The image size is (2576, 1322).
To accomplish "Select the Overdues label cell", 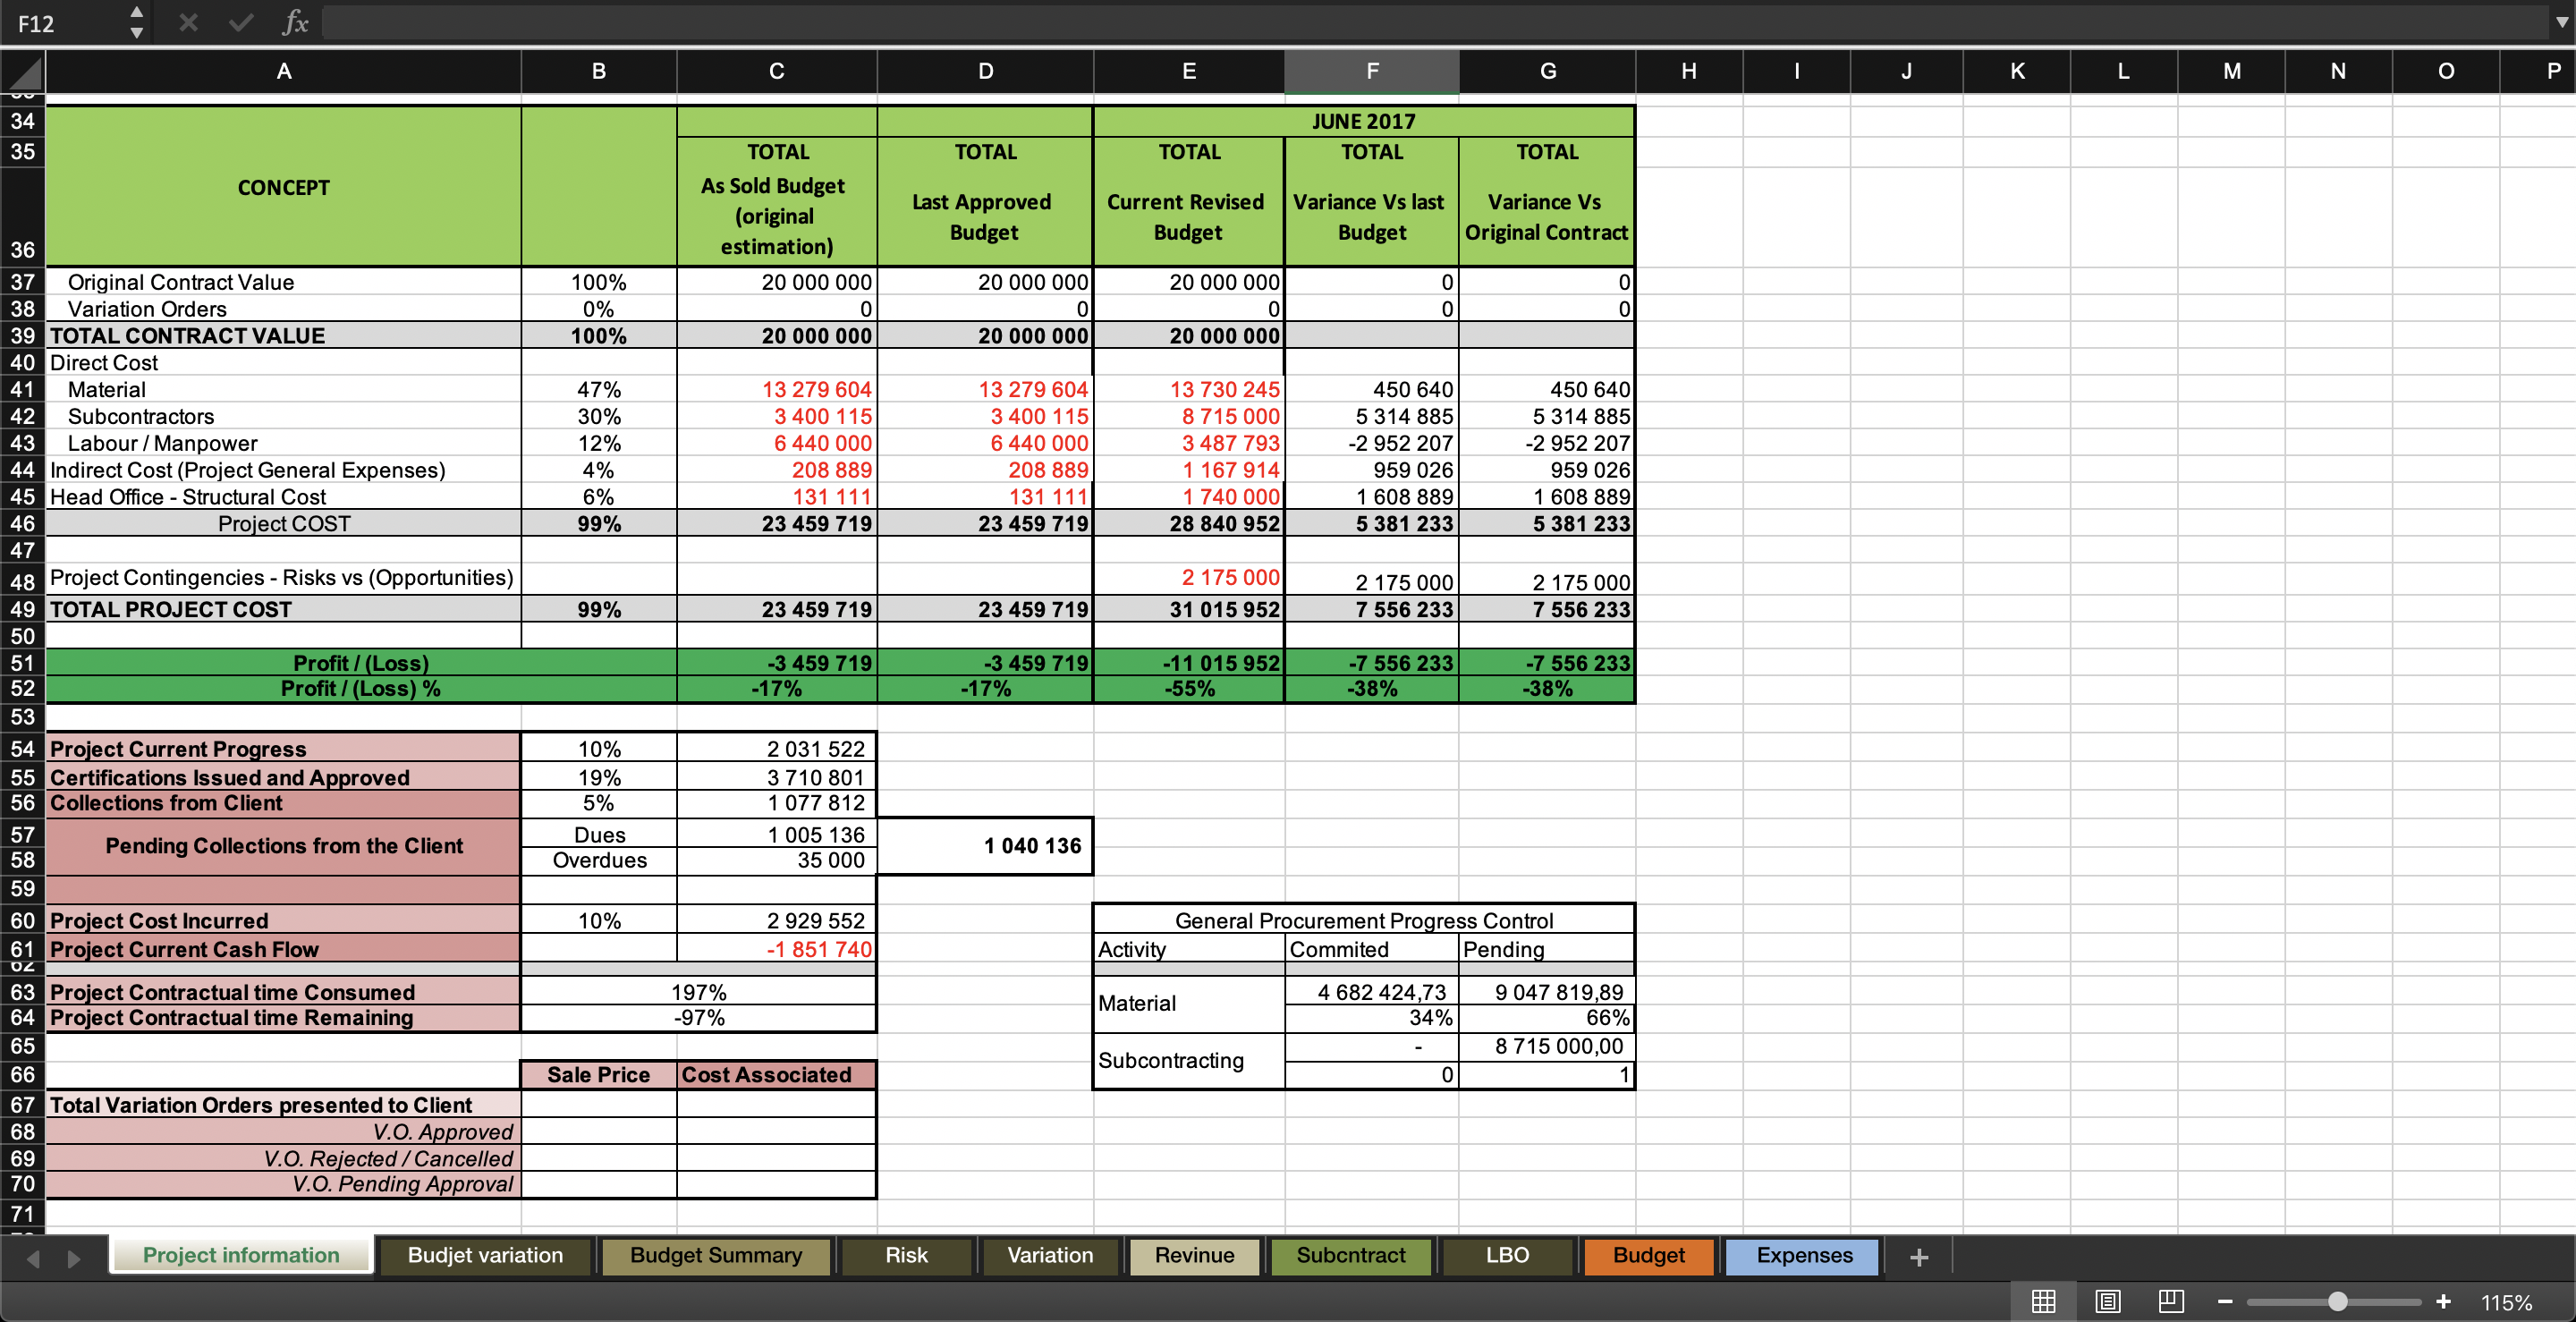I will pyautogui.click(x=599, y=860).
